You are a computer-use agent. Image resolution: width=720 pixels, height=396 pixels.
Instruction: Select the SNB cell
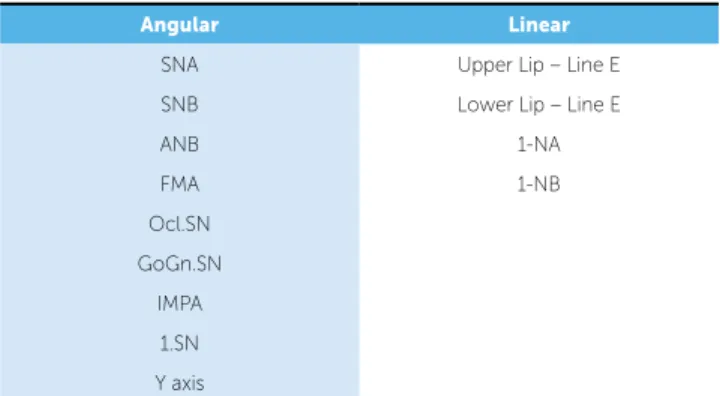click(180, 104)
